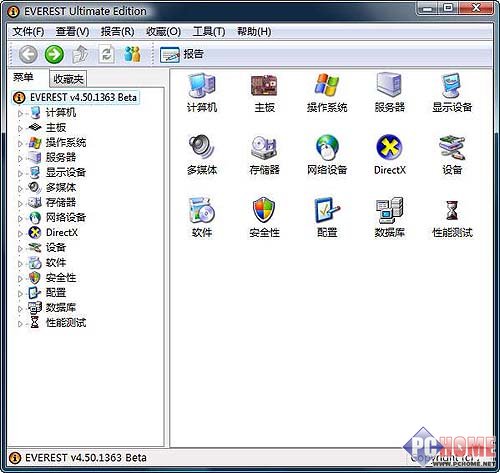Screen dimensions: 500x473
Task: Click the people (users) toolbar icon
Action: 132,54
